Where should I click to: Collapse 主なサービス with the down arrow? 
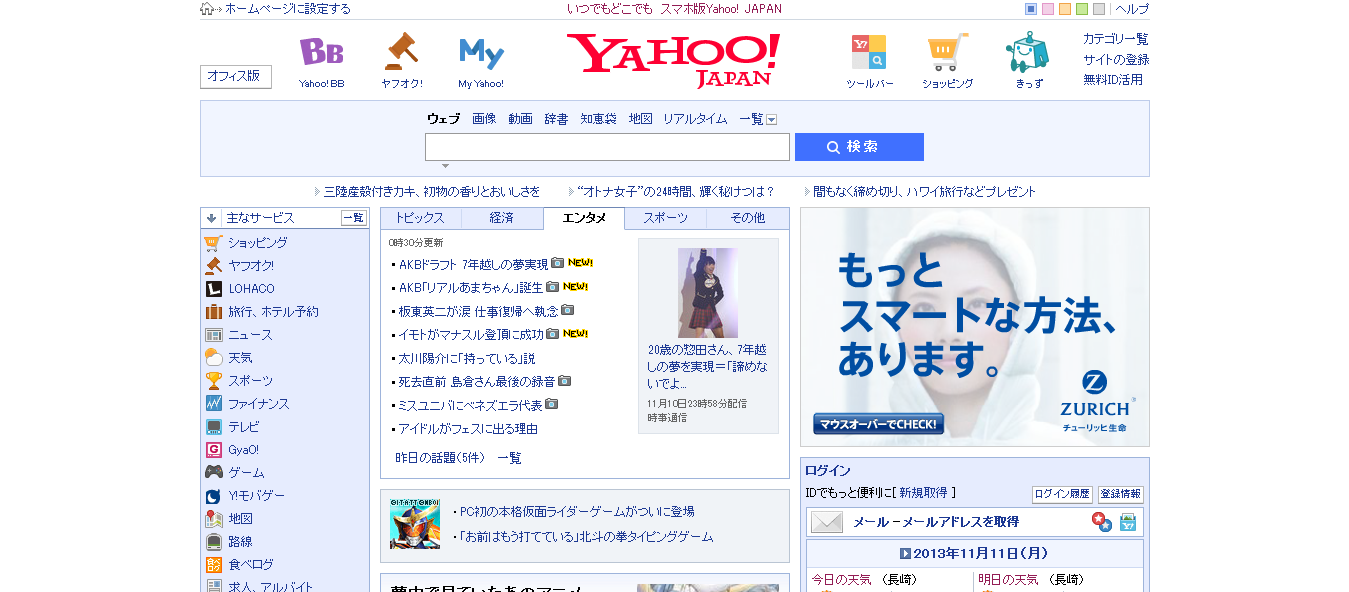point(211,218)
